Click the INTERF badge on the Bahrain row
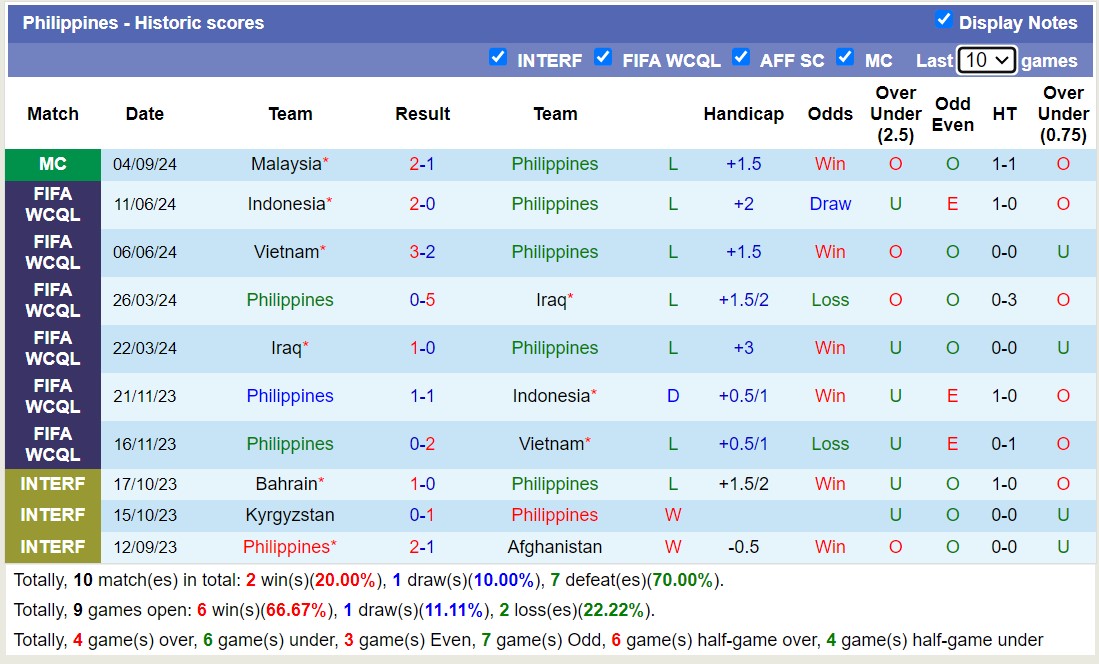The width and height of the screenshot is (1099, 664). 52,483
